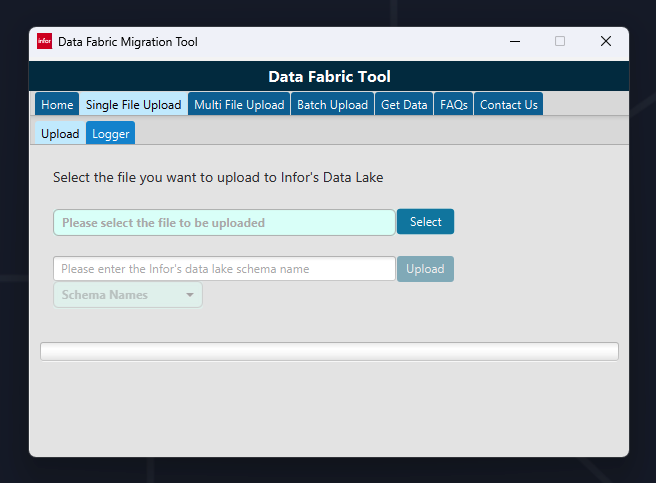Screen dimensions: 656x483
Task: Select the Single File Upload tab
Action: click(133, 104)
